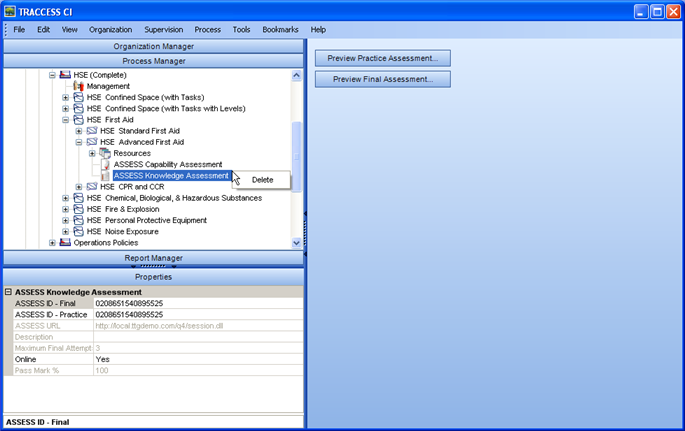
Task: Select the Management tree row
Action: coord(108,86)
